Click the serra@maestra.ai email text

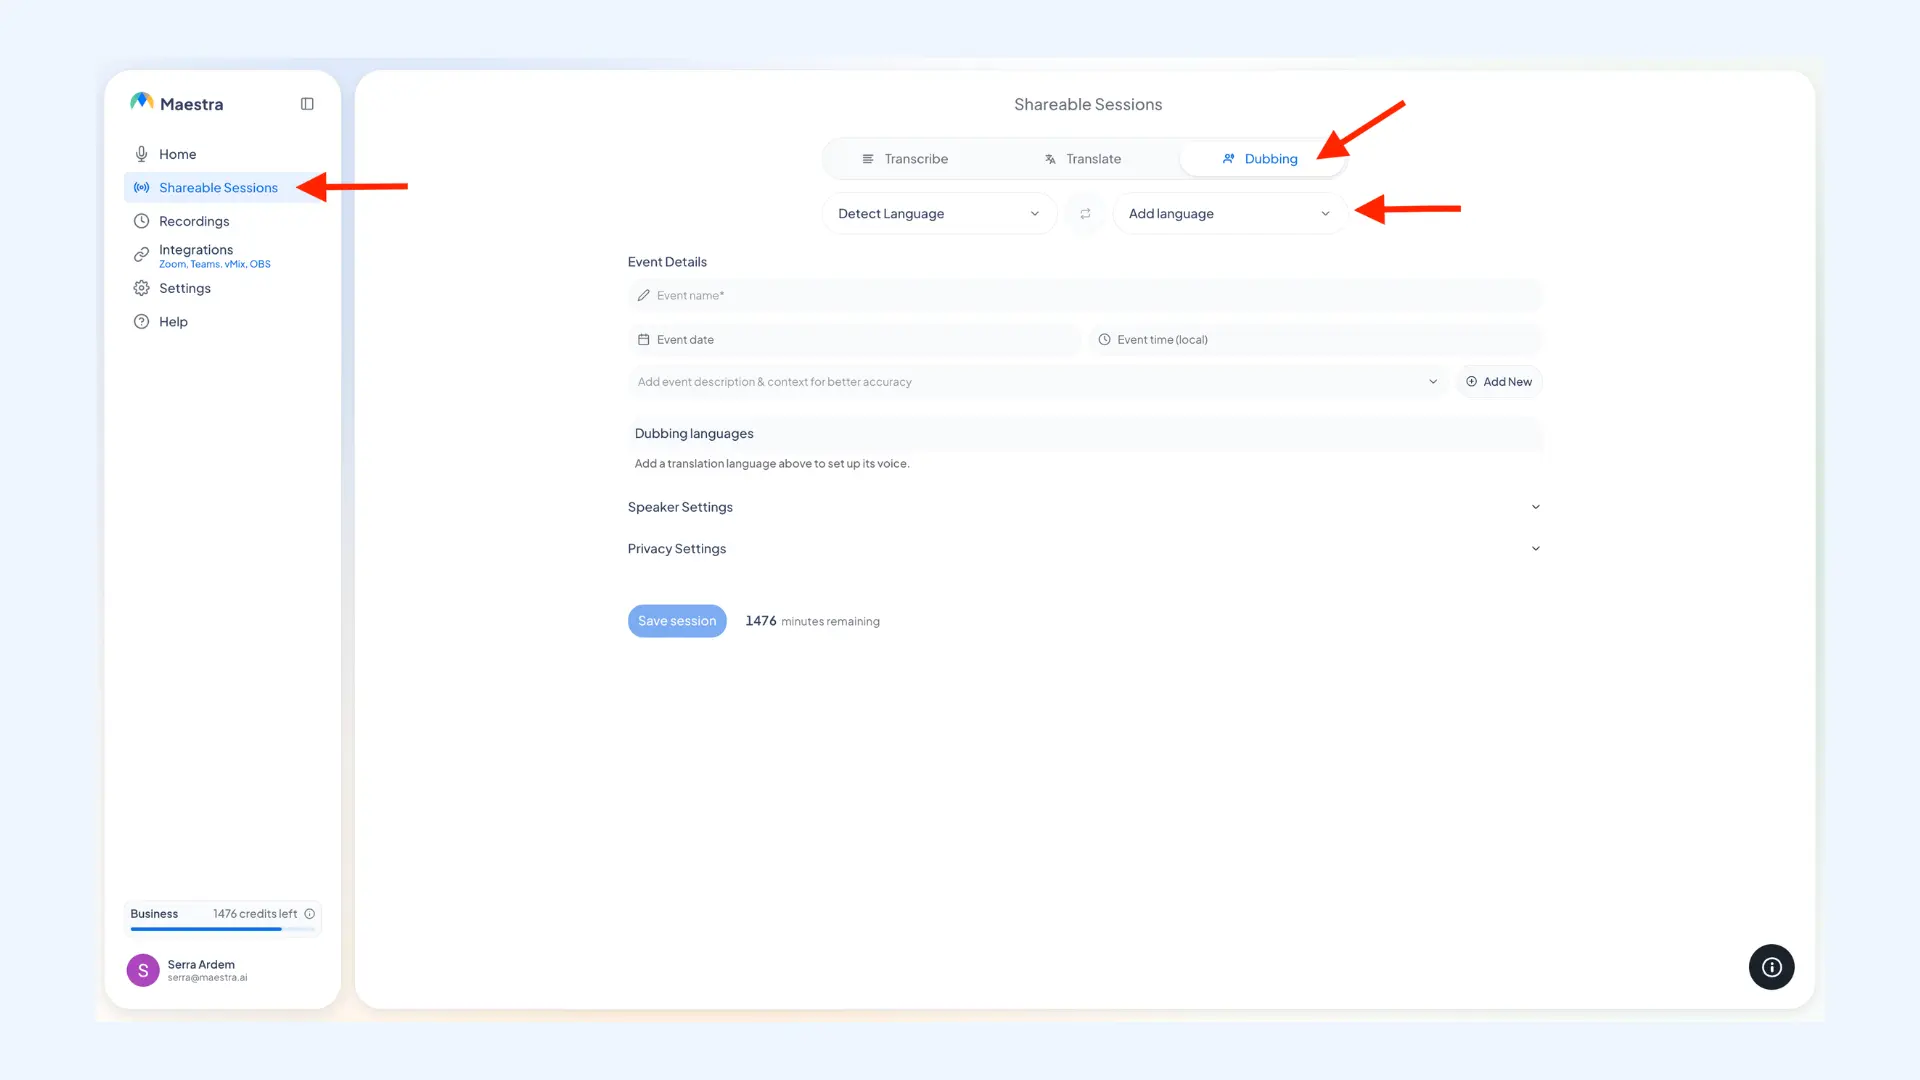pyautogui.click(x=207, y=978)
